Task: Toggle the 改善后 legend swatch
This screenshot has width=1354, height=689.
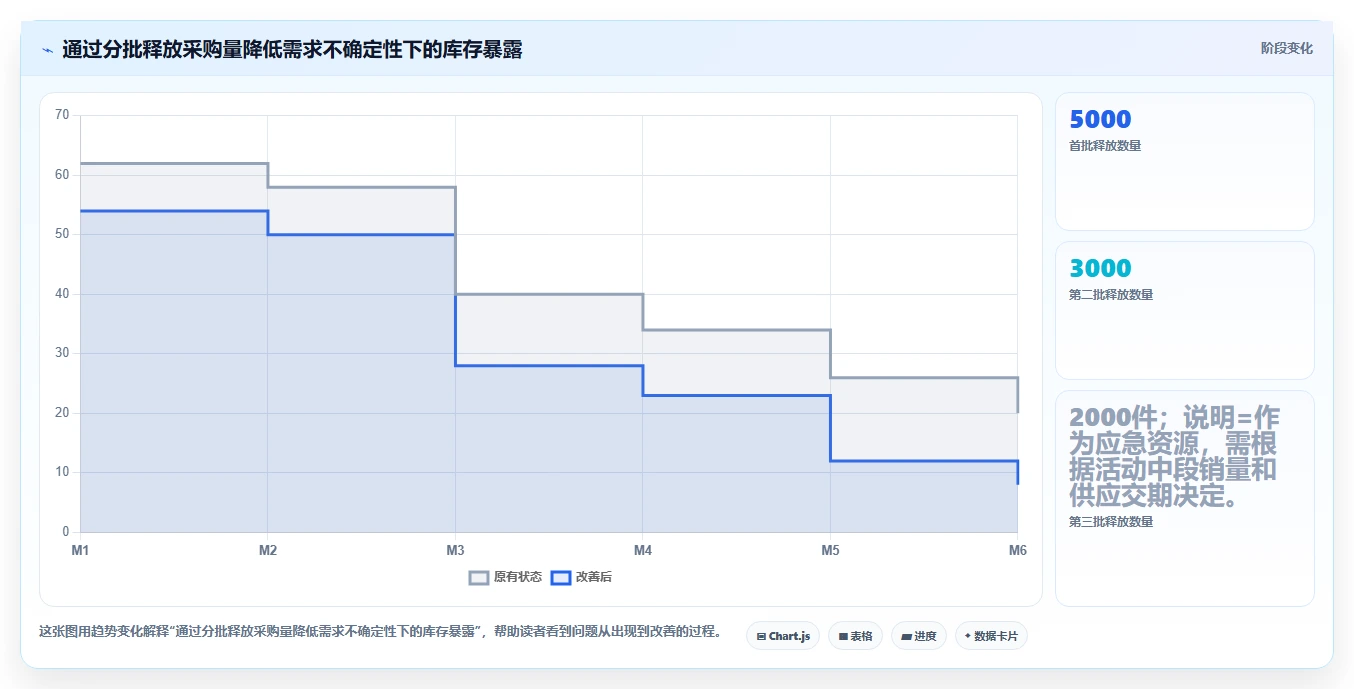Action: point(561,577)
